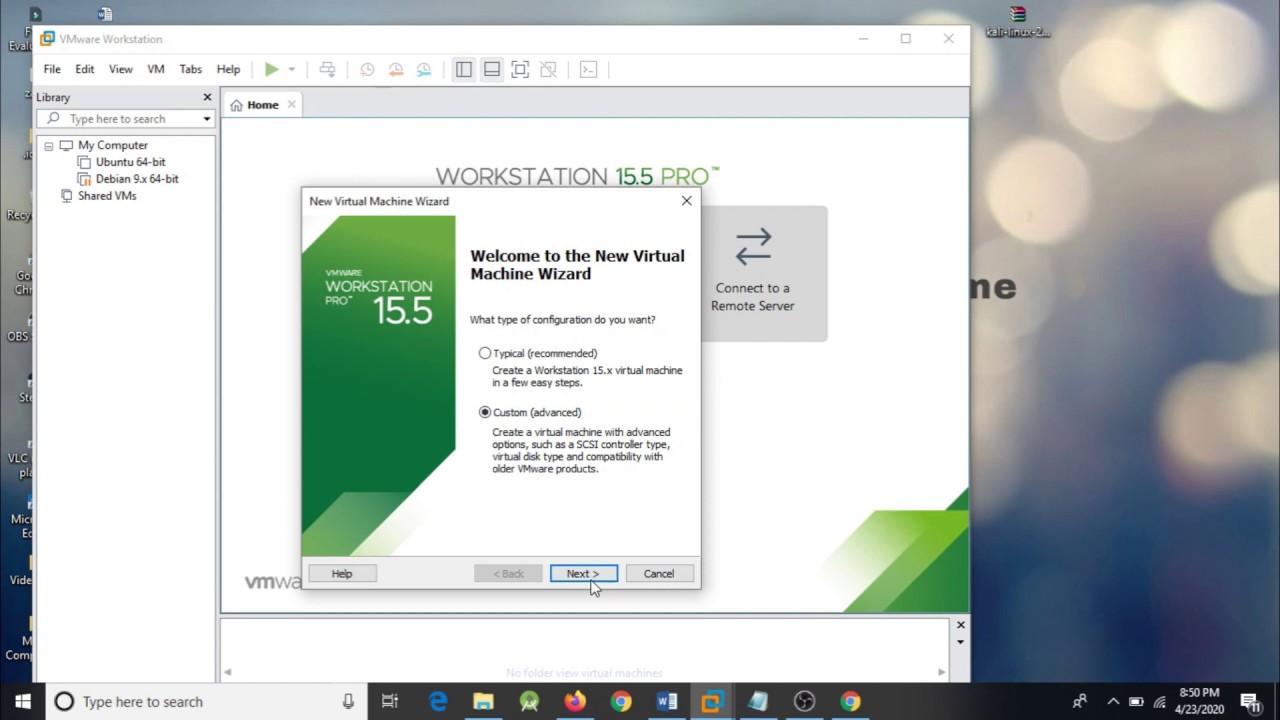Image resolution: width=1280 pixels, height=720 pixels.
Task: Click the thumbnail bar left scroll arrow
Action: [227, 673]
